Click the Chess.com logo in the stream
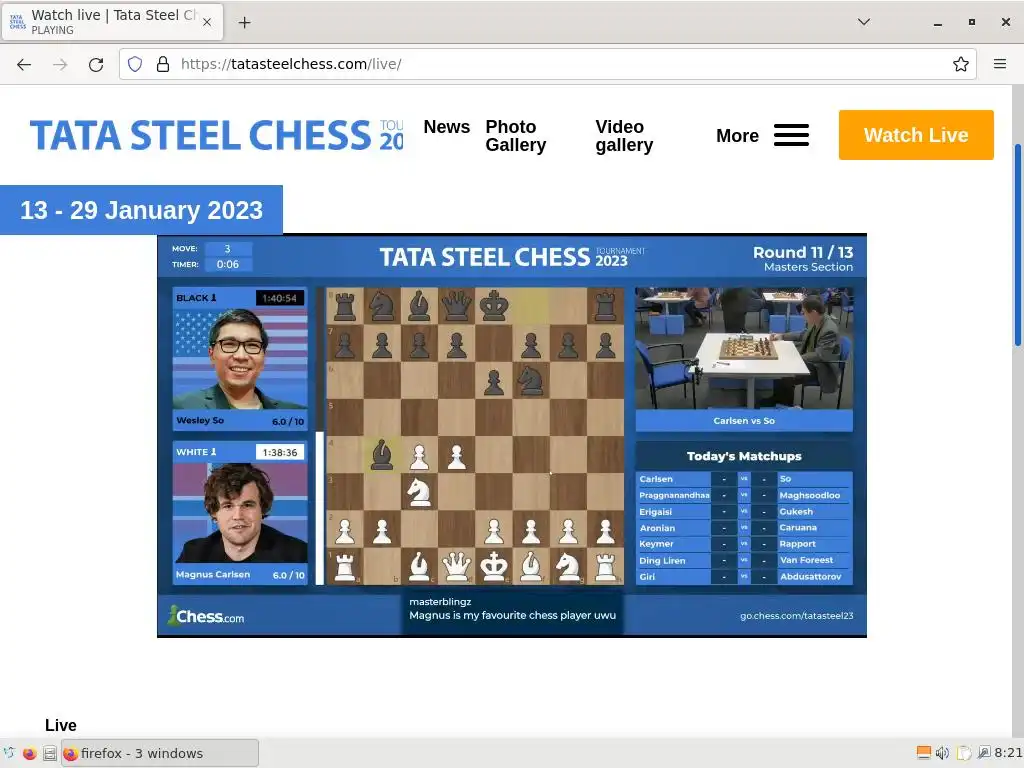This screenshot has height=768, width=1024. 206,616
